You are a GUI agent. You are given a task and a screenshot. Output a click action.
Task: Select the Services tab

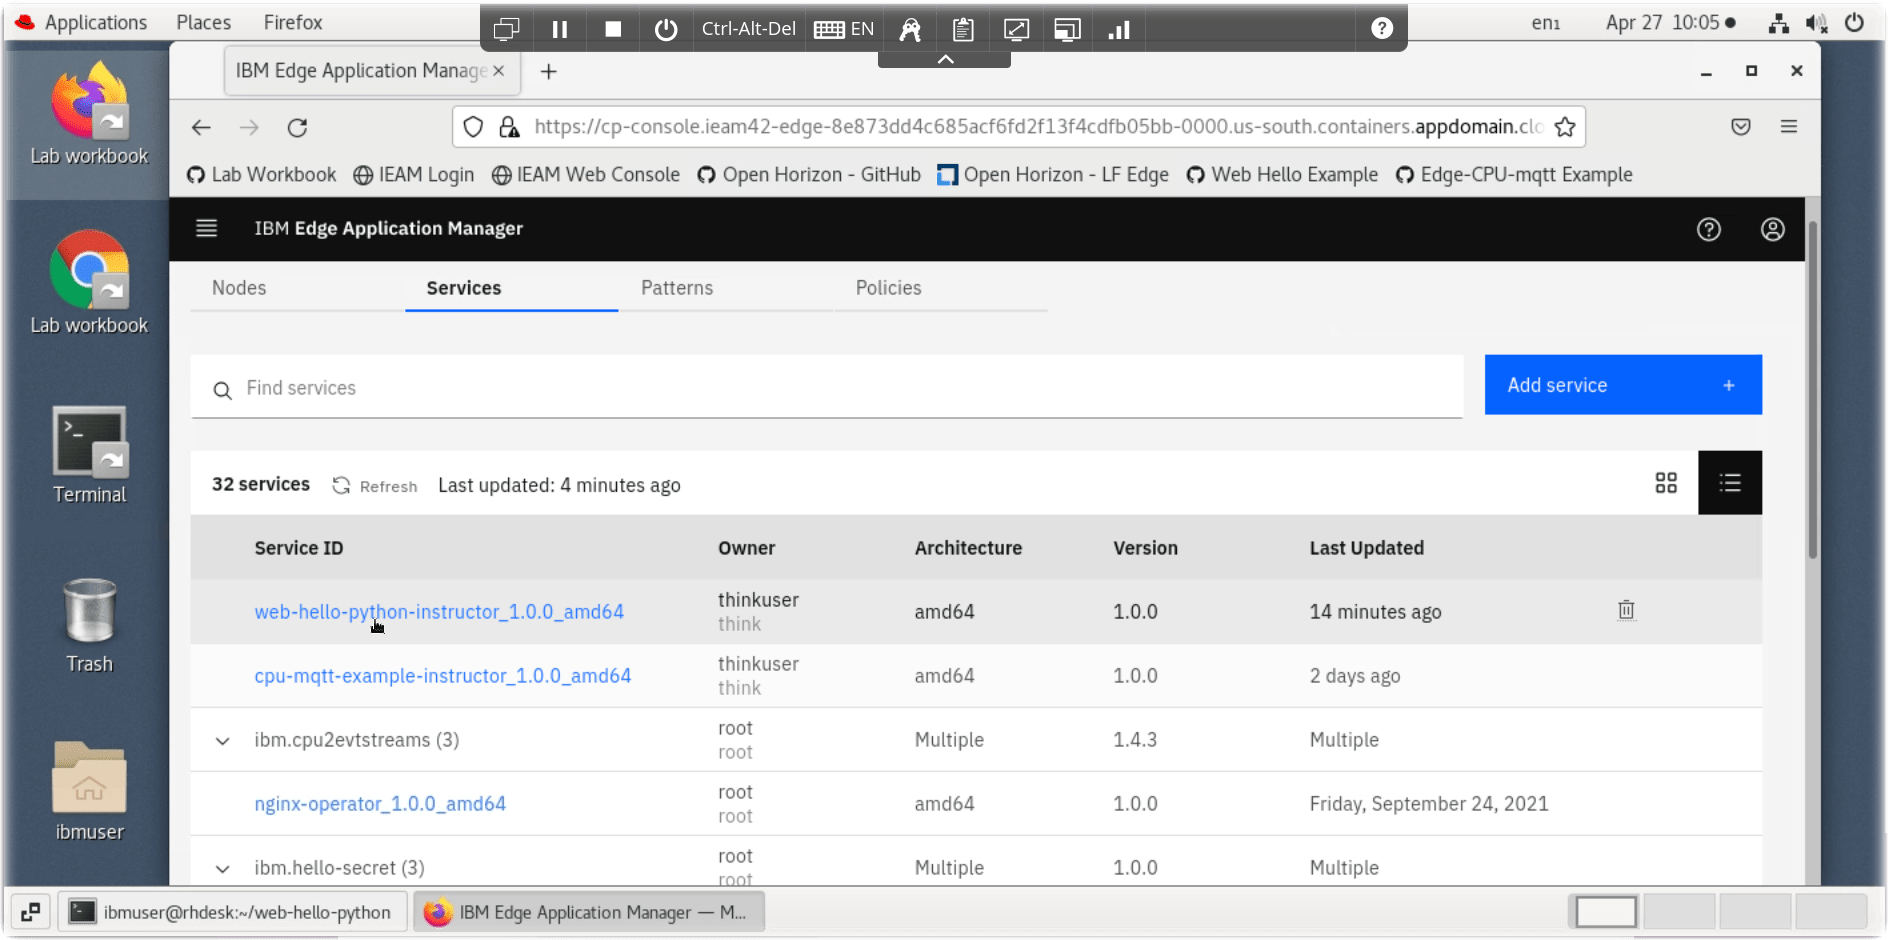point(464,288)
